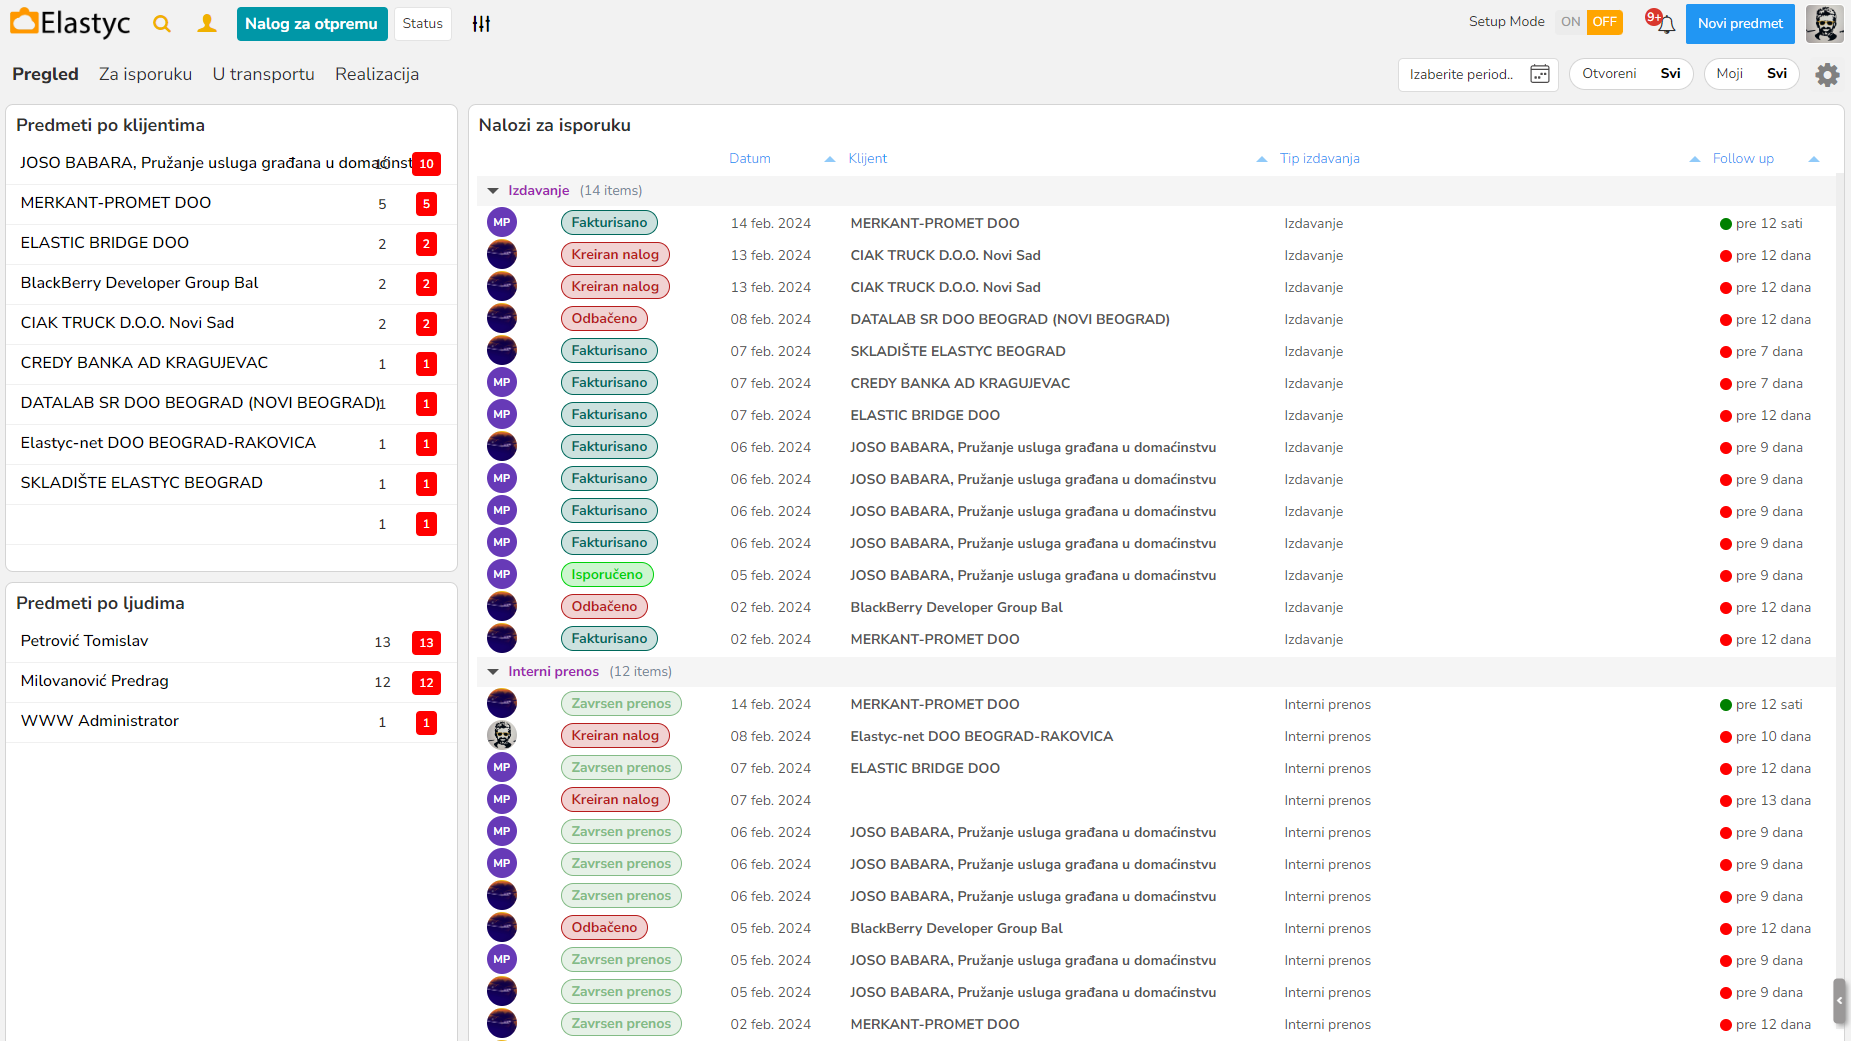The width and height of the screenshot is (1851, 1041).
Task: Switch to the Za isporuku tab
Action: click(x=145, y=74)
